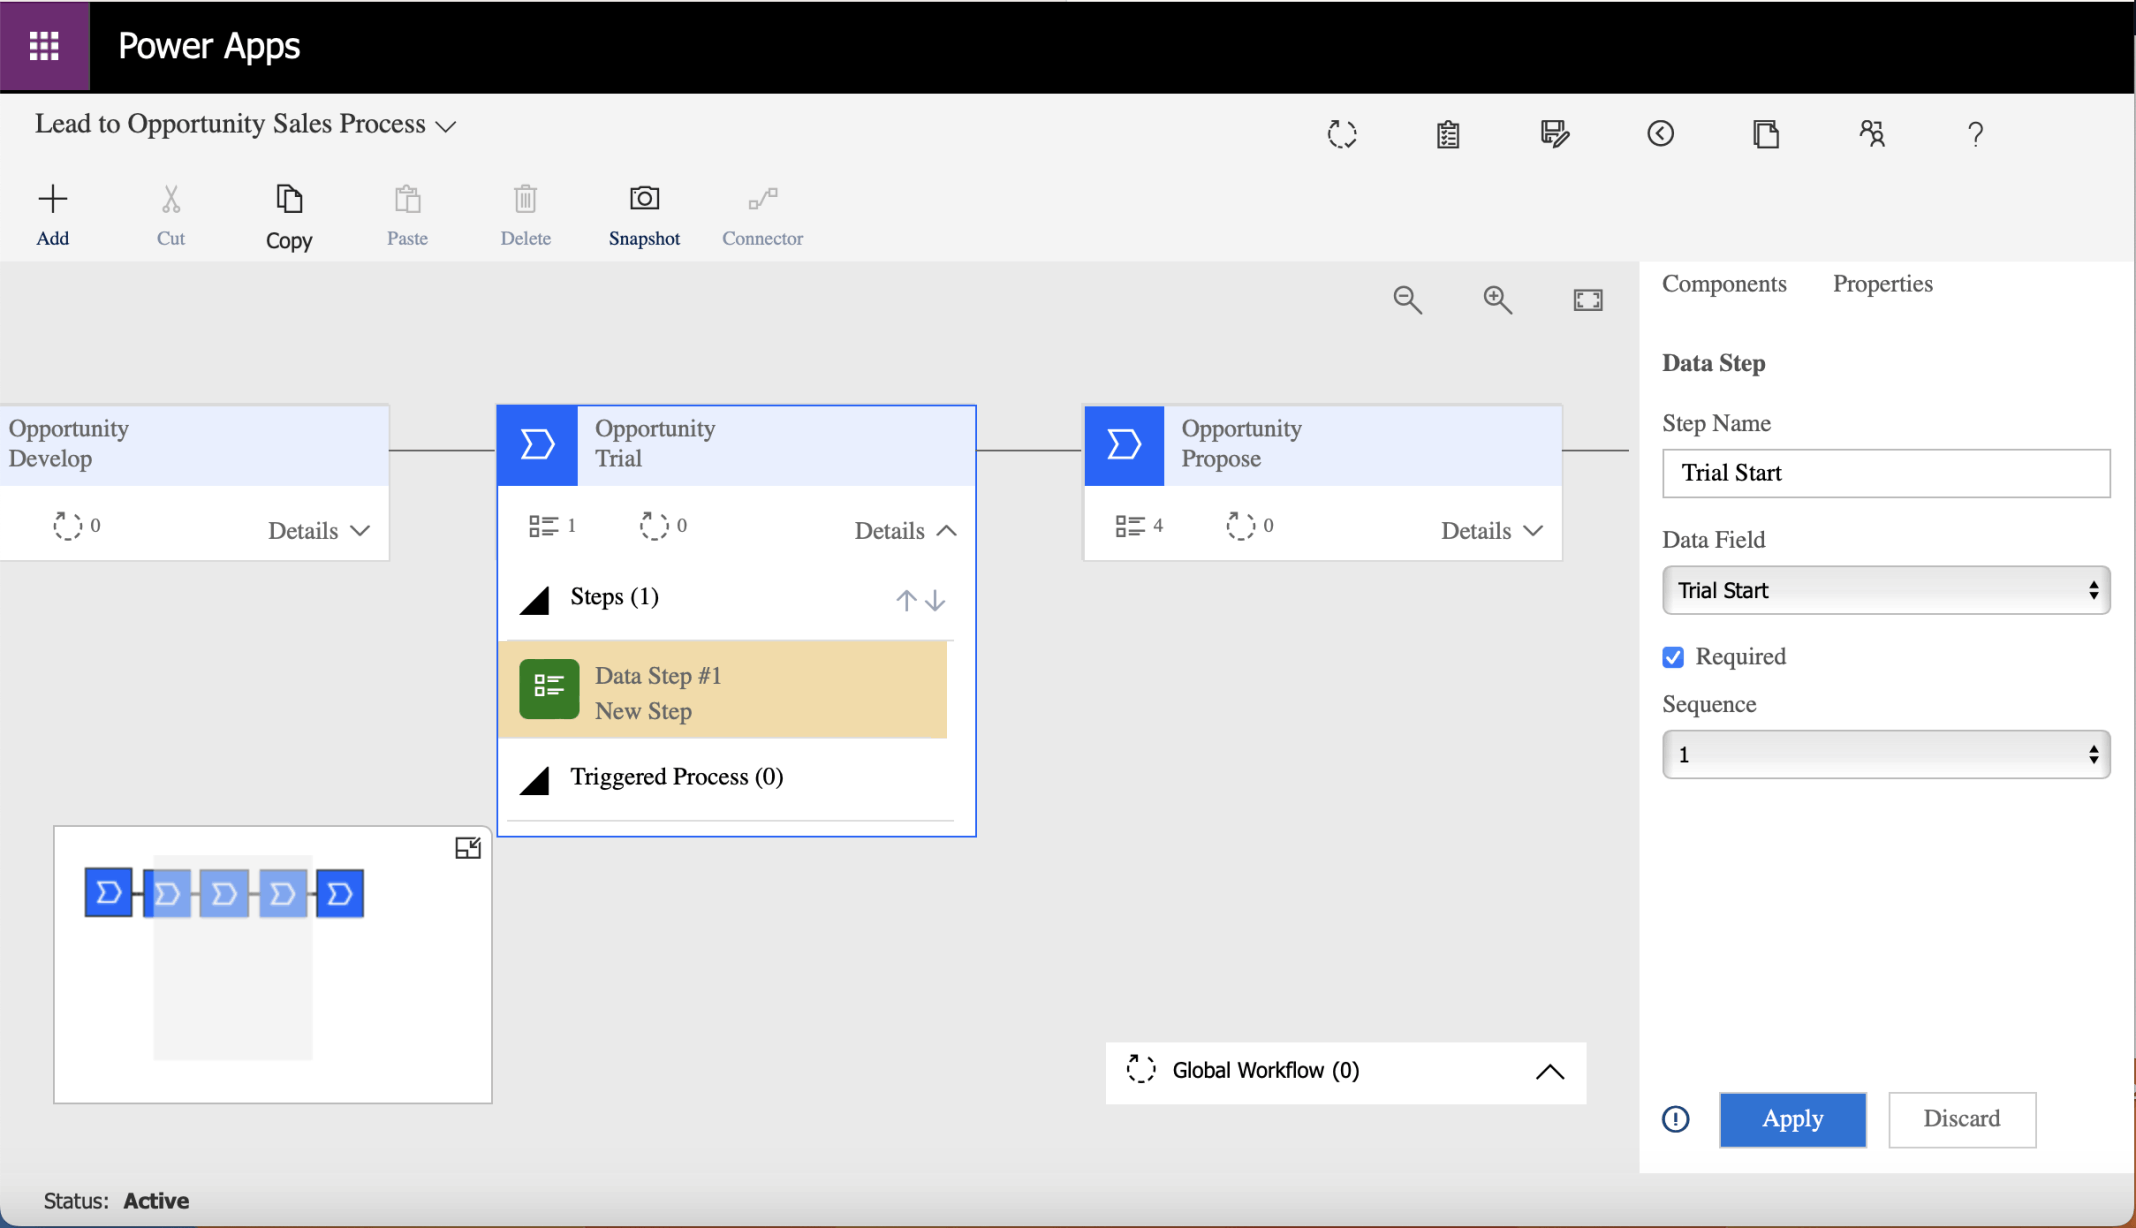The image size is (2136, 1228).
Task: Expand Details of Opportunity Propose stage
Action: [x=1491, y=530]
